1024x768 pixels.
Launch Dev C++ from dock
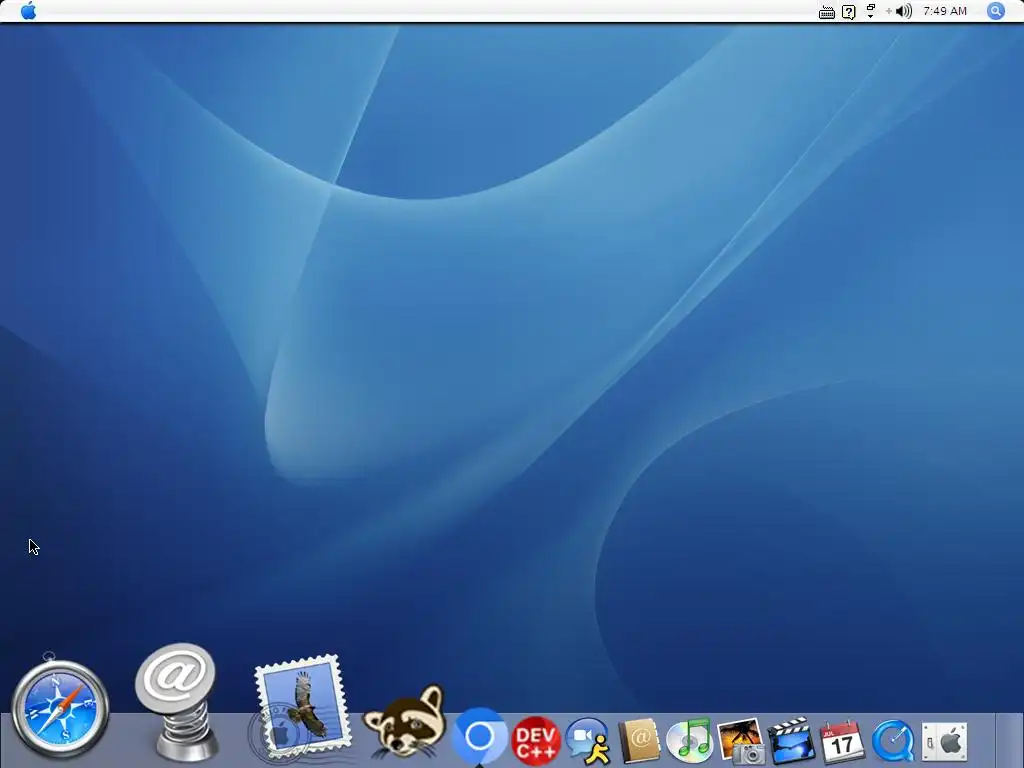[536, 741]
